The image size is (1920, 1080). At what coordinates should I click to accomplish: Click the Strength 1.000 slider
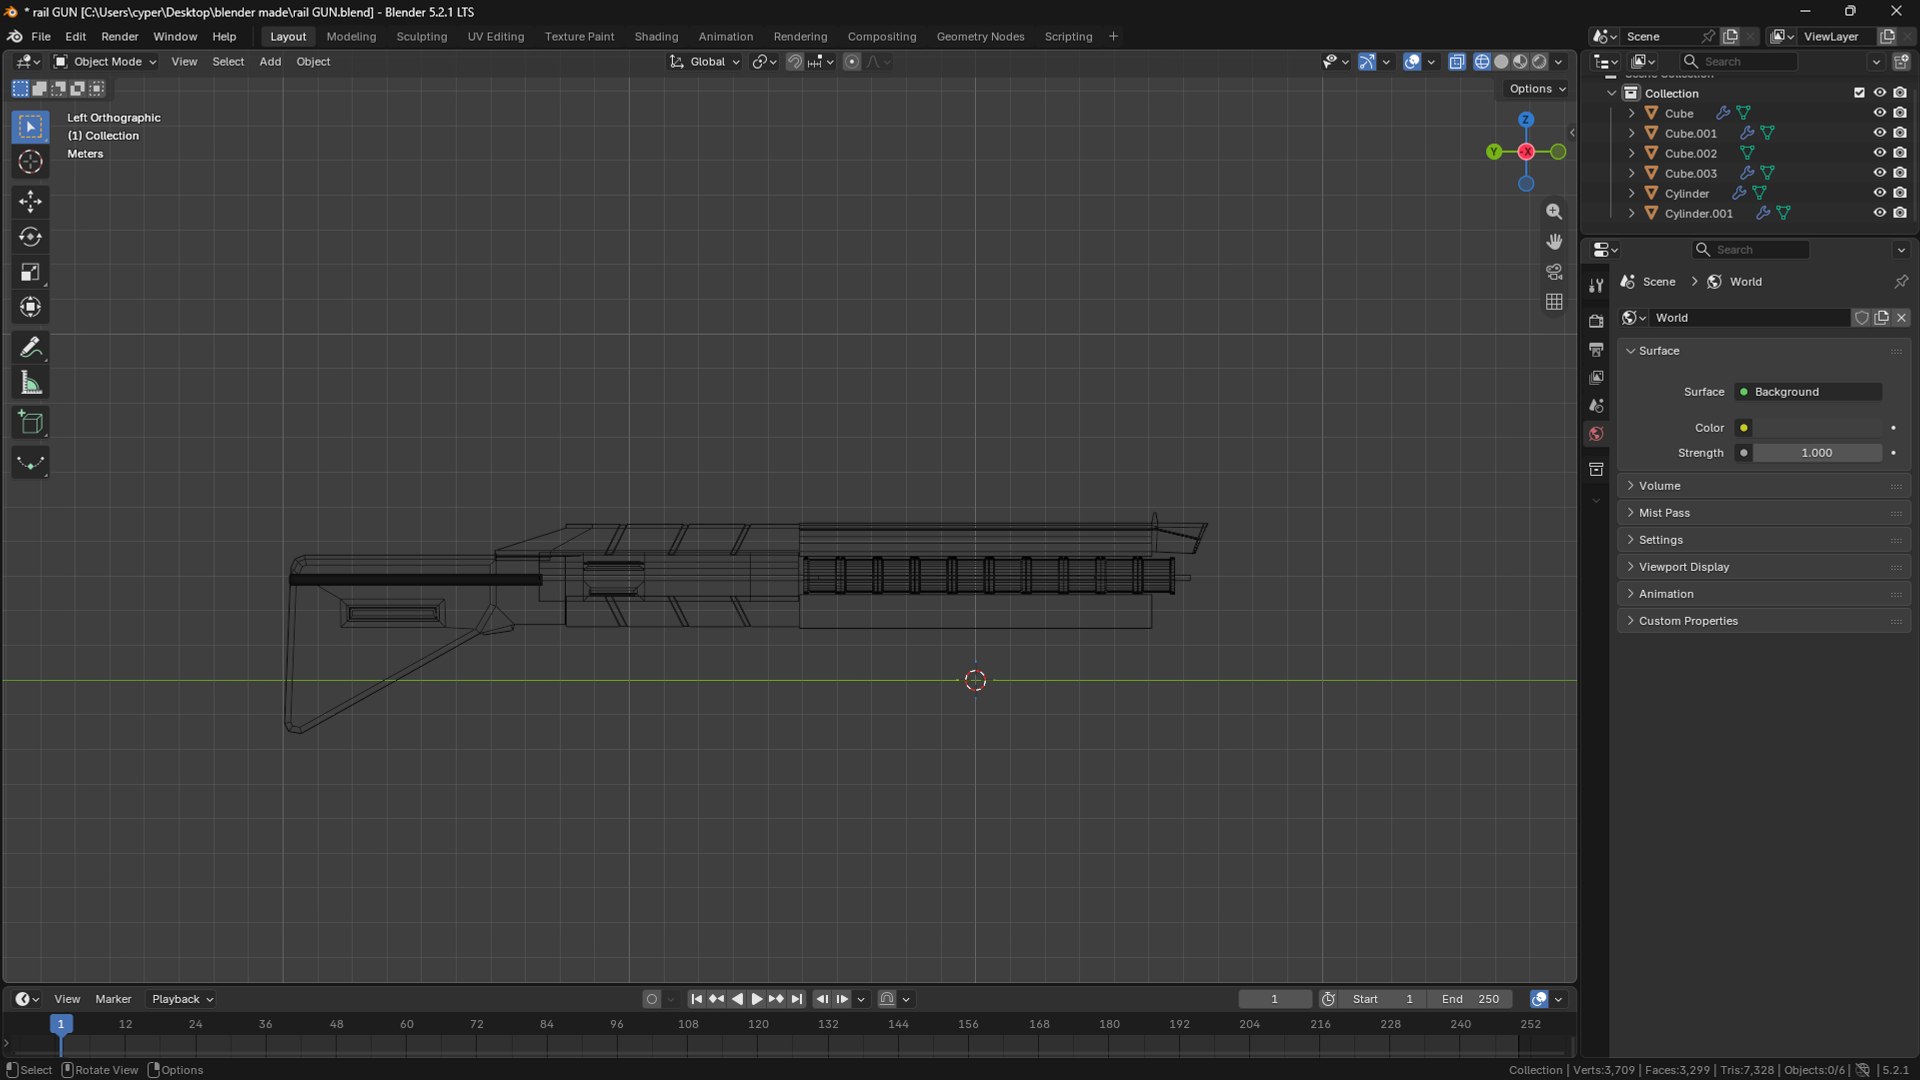coord(1817,453)
